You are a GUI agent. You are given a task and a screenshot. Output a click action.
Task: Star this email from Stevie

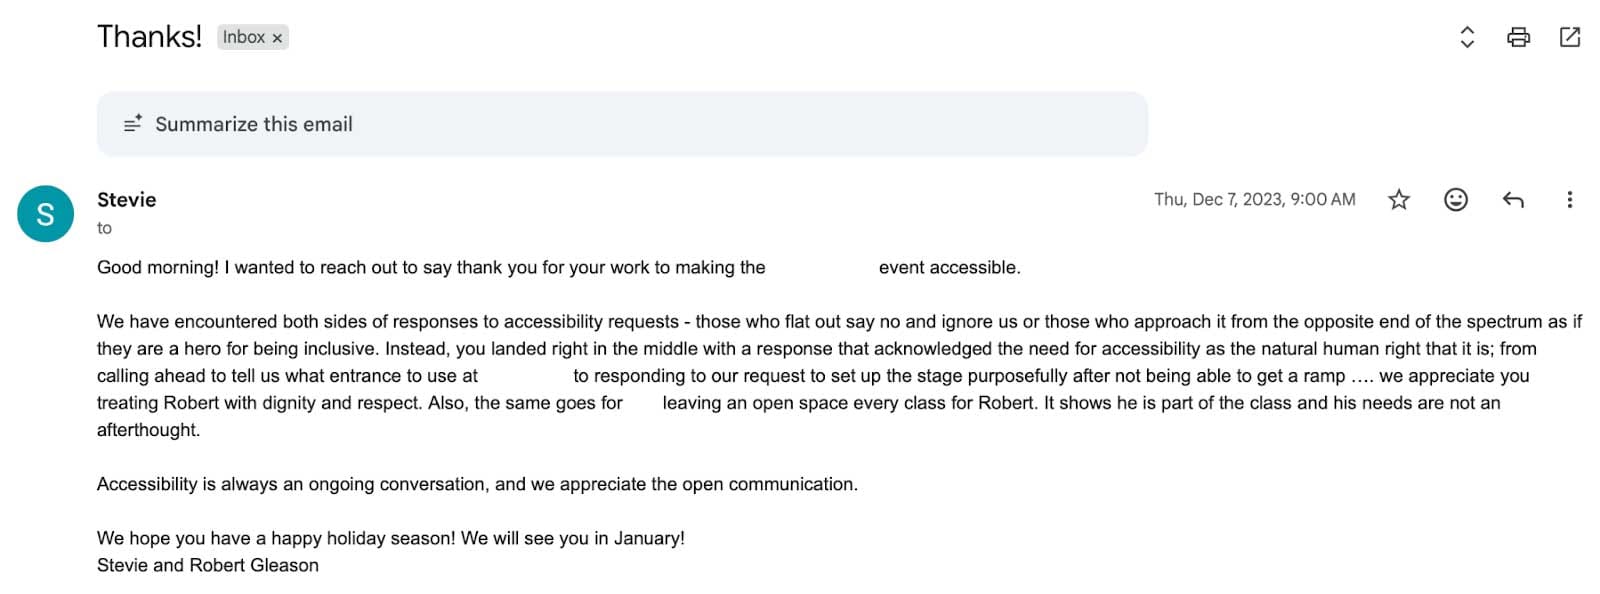[1398, 200]
